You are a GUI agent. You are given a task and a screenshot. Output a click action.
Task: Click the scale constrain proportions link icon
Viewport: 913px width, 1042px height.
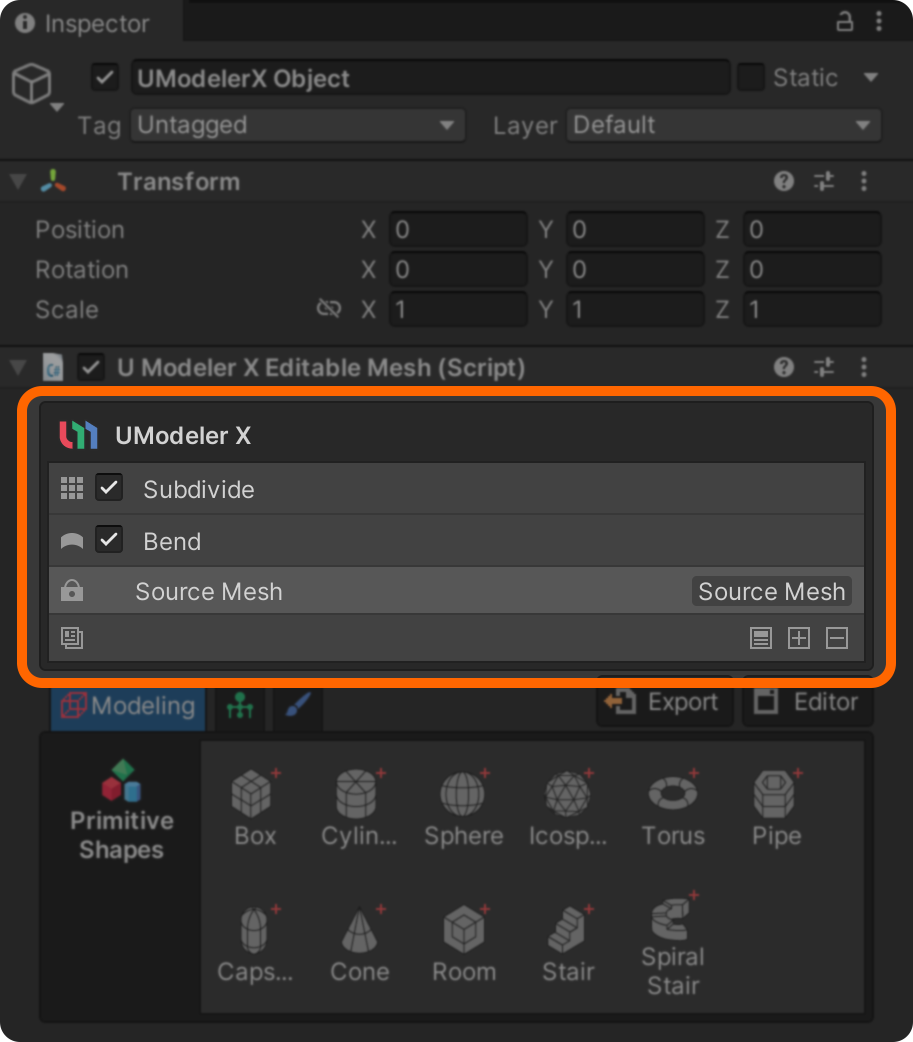[329, 309]
